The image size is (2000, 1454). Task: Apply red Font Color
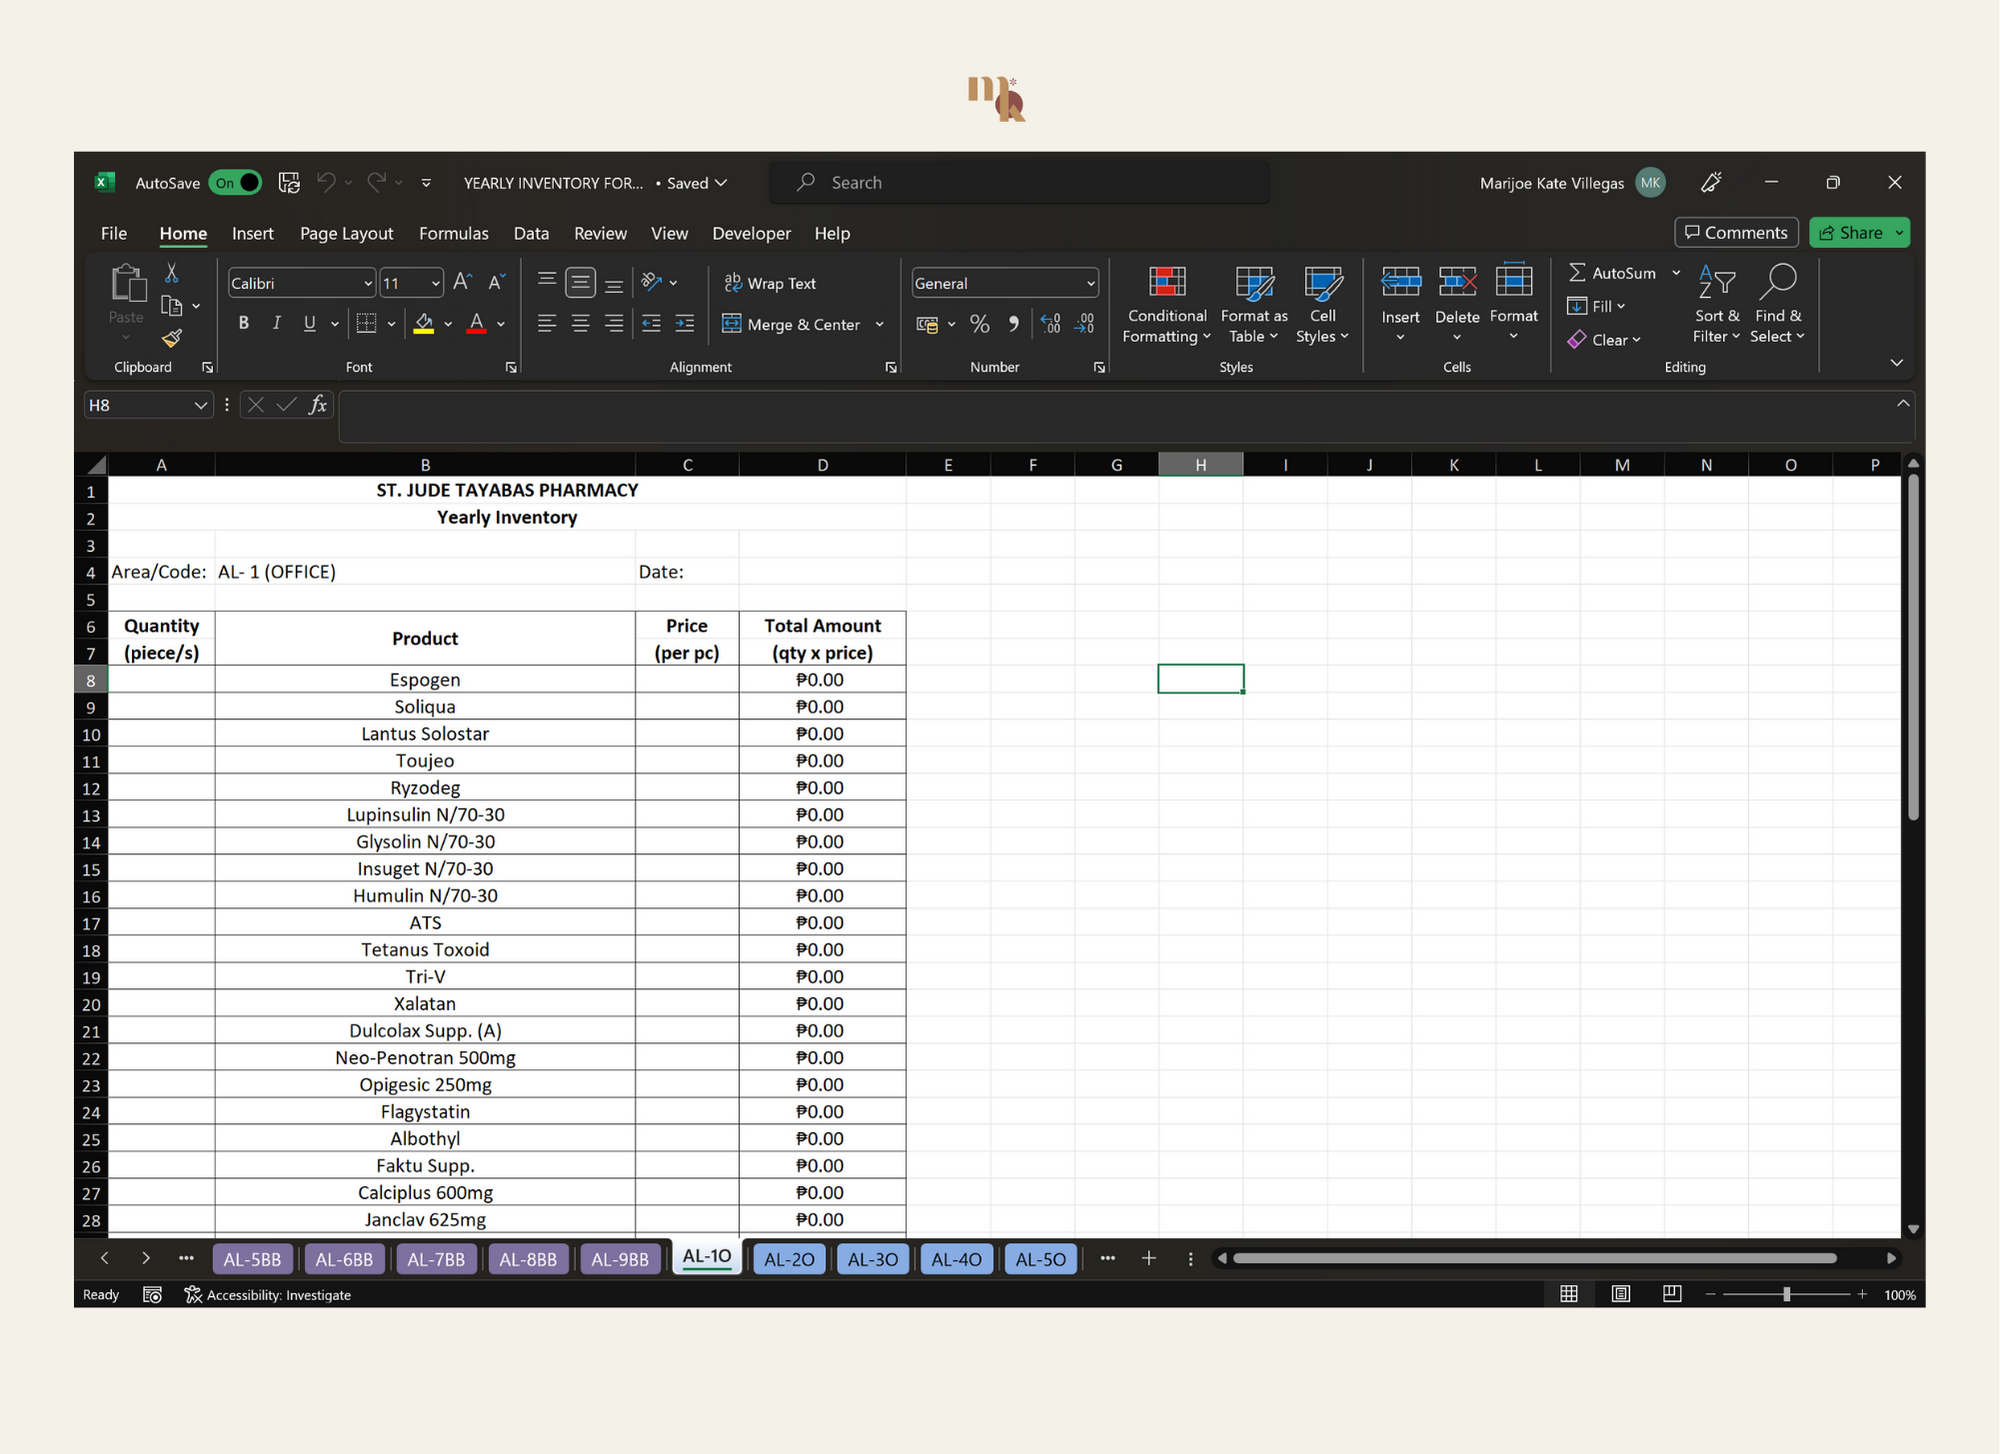477,323
